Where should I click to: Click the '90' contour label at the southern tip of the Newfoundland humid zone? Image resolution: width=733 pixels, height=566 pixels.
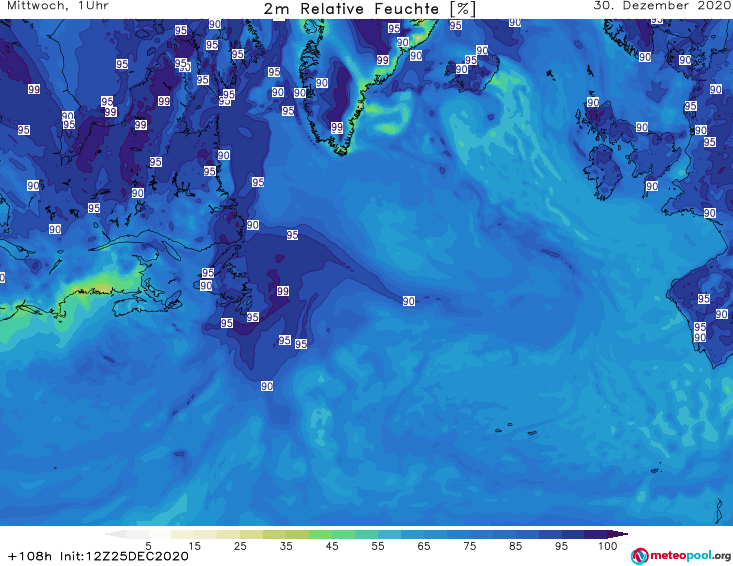click(266, 386)
